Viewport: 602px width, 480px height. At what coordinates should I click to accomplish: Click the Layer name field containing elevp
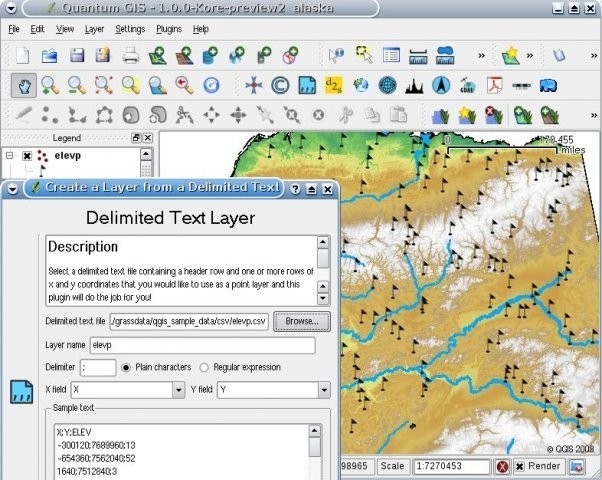coord(203,345)
